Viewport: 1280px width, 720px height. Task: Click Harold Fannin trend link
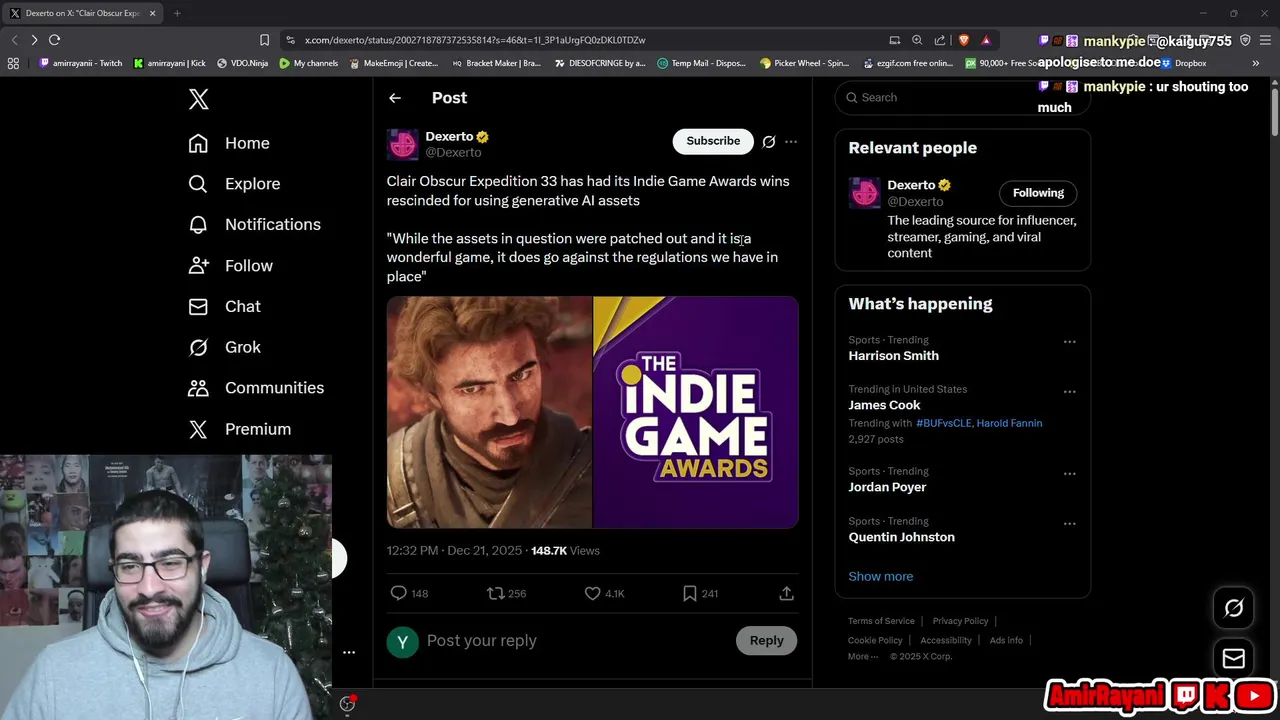pos(1009,423)
